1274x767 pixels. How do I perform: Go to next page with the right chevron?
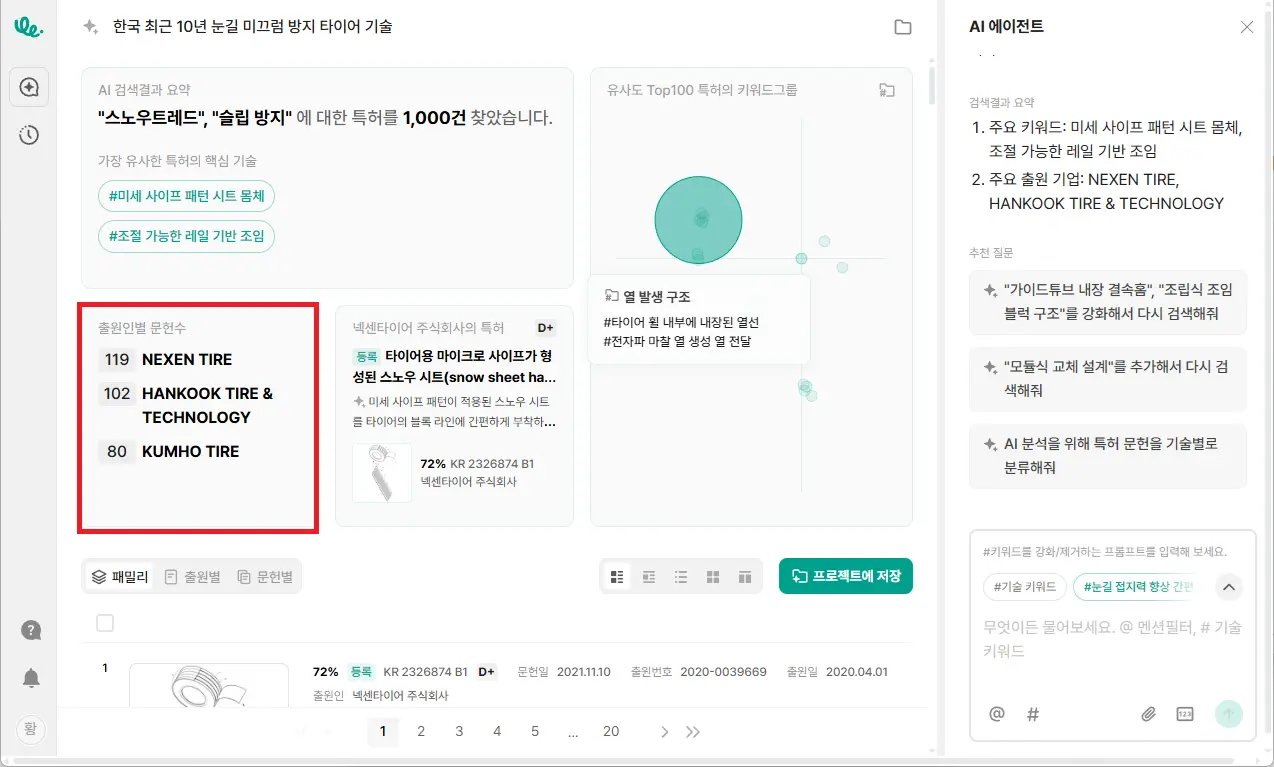pyautogui.click(x=664, y=732)
